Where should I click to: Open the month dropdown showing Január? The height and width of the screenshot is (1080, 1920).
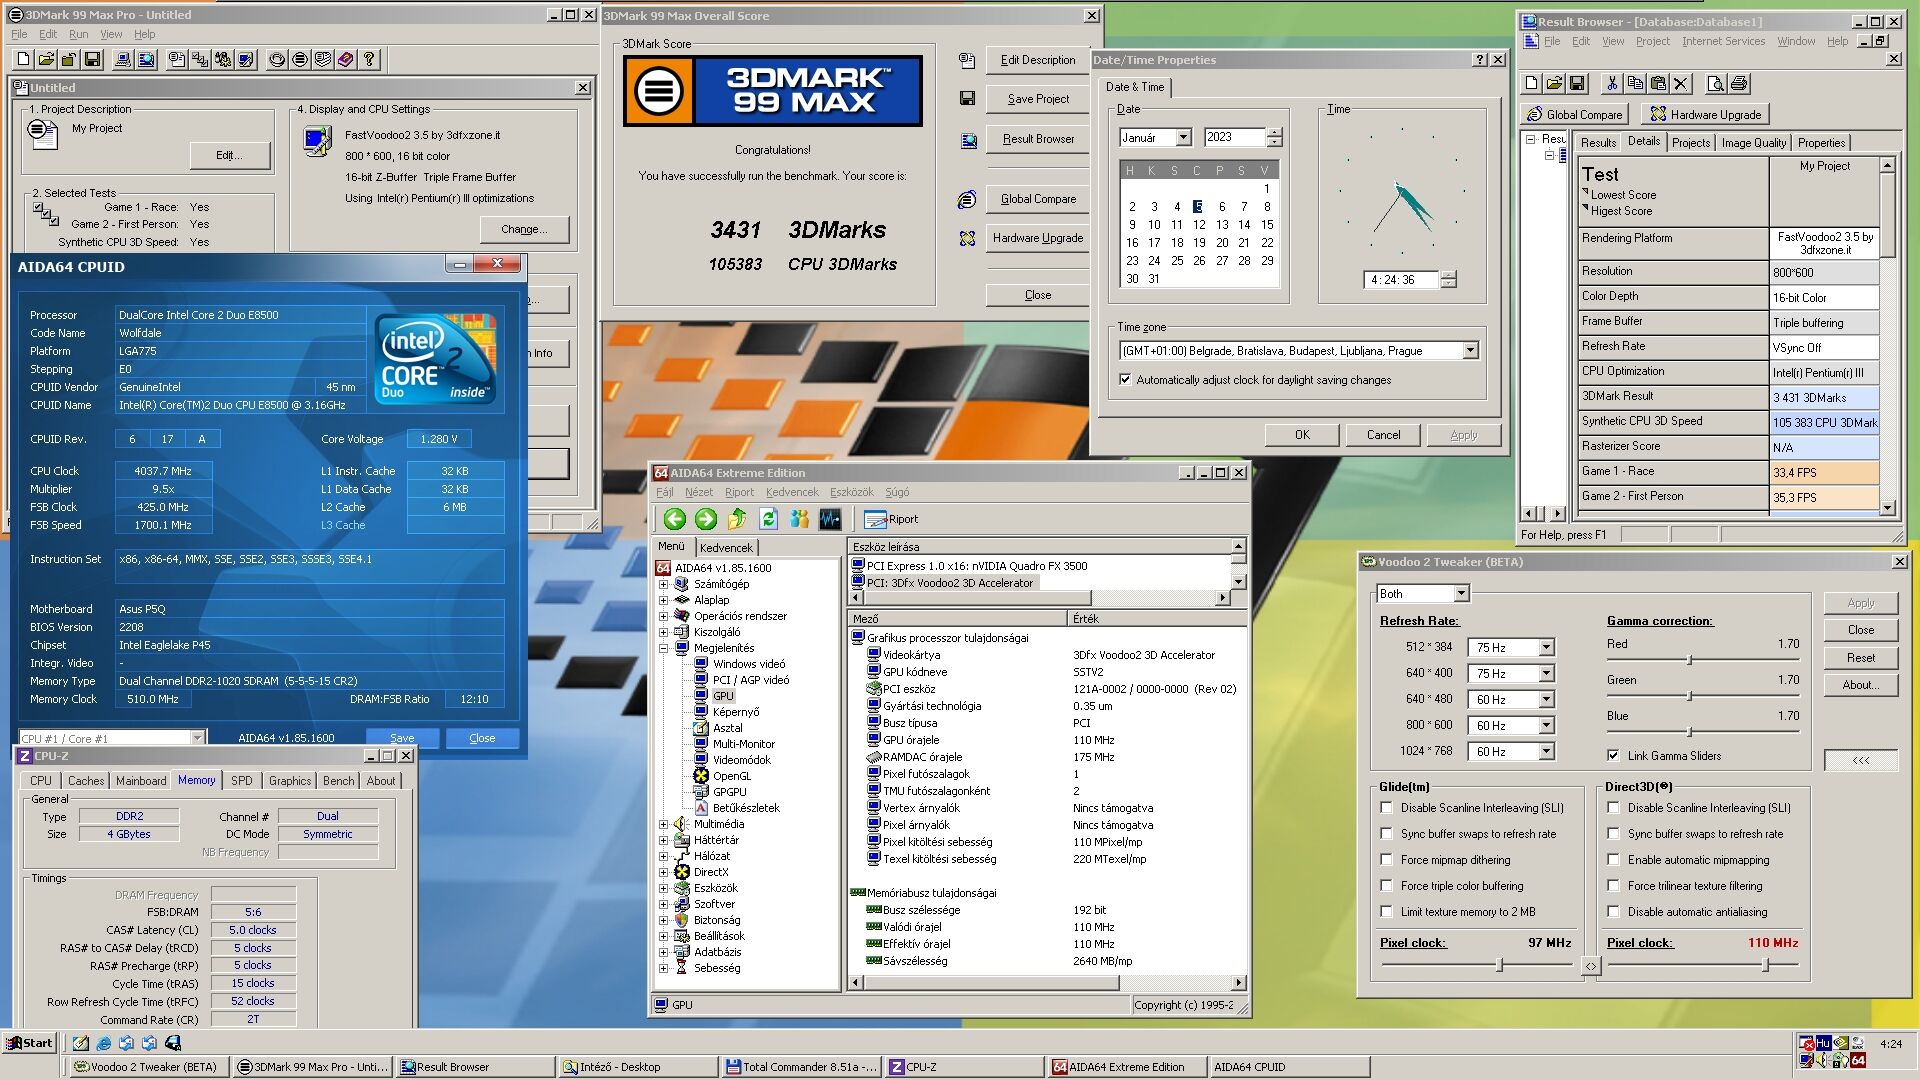[1183, 138]
